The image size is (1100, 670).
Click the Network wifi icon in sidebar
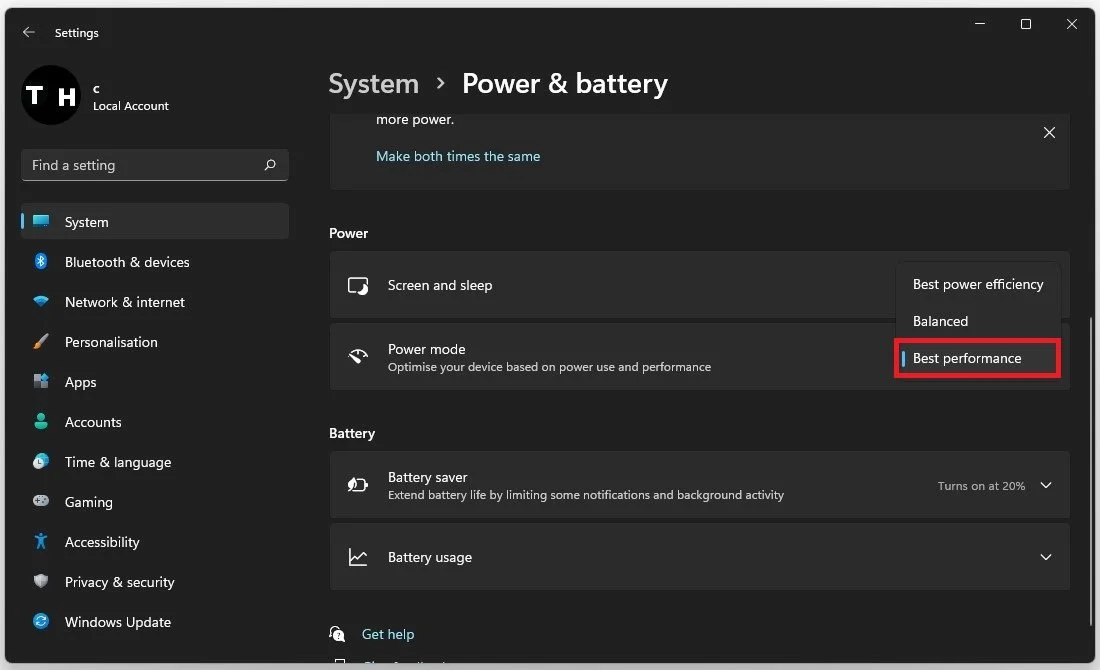(41, 302)
